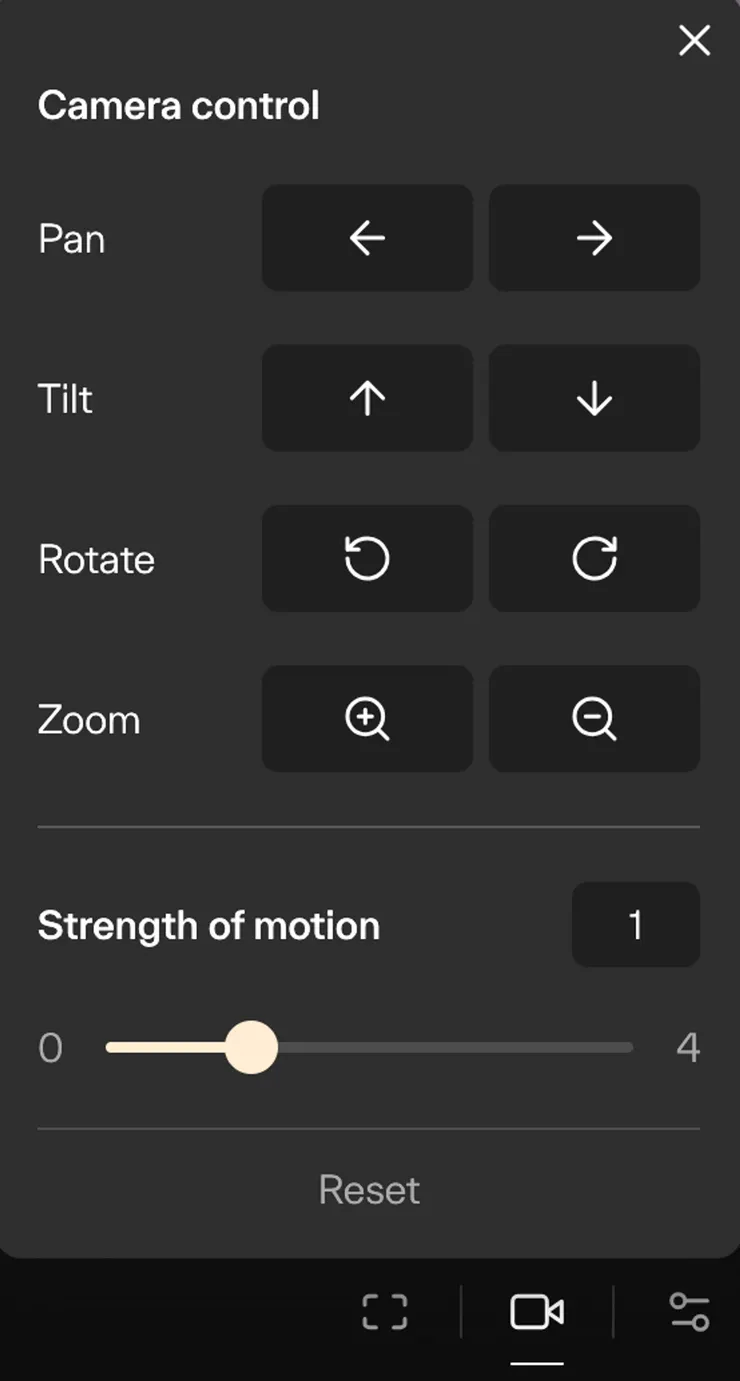Zoom the camera out
The width and height of the screenshot is (740, 1381).
[594, 718]
